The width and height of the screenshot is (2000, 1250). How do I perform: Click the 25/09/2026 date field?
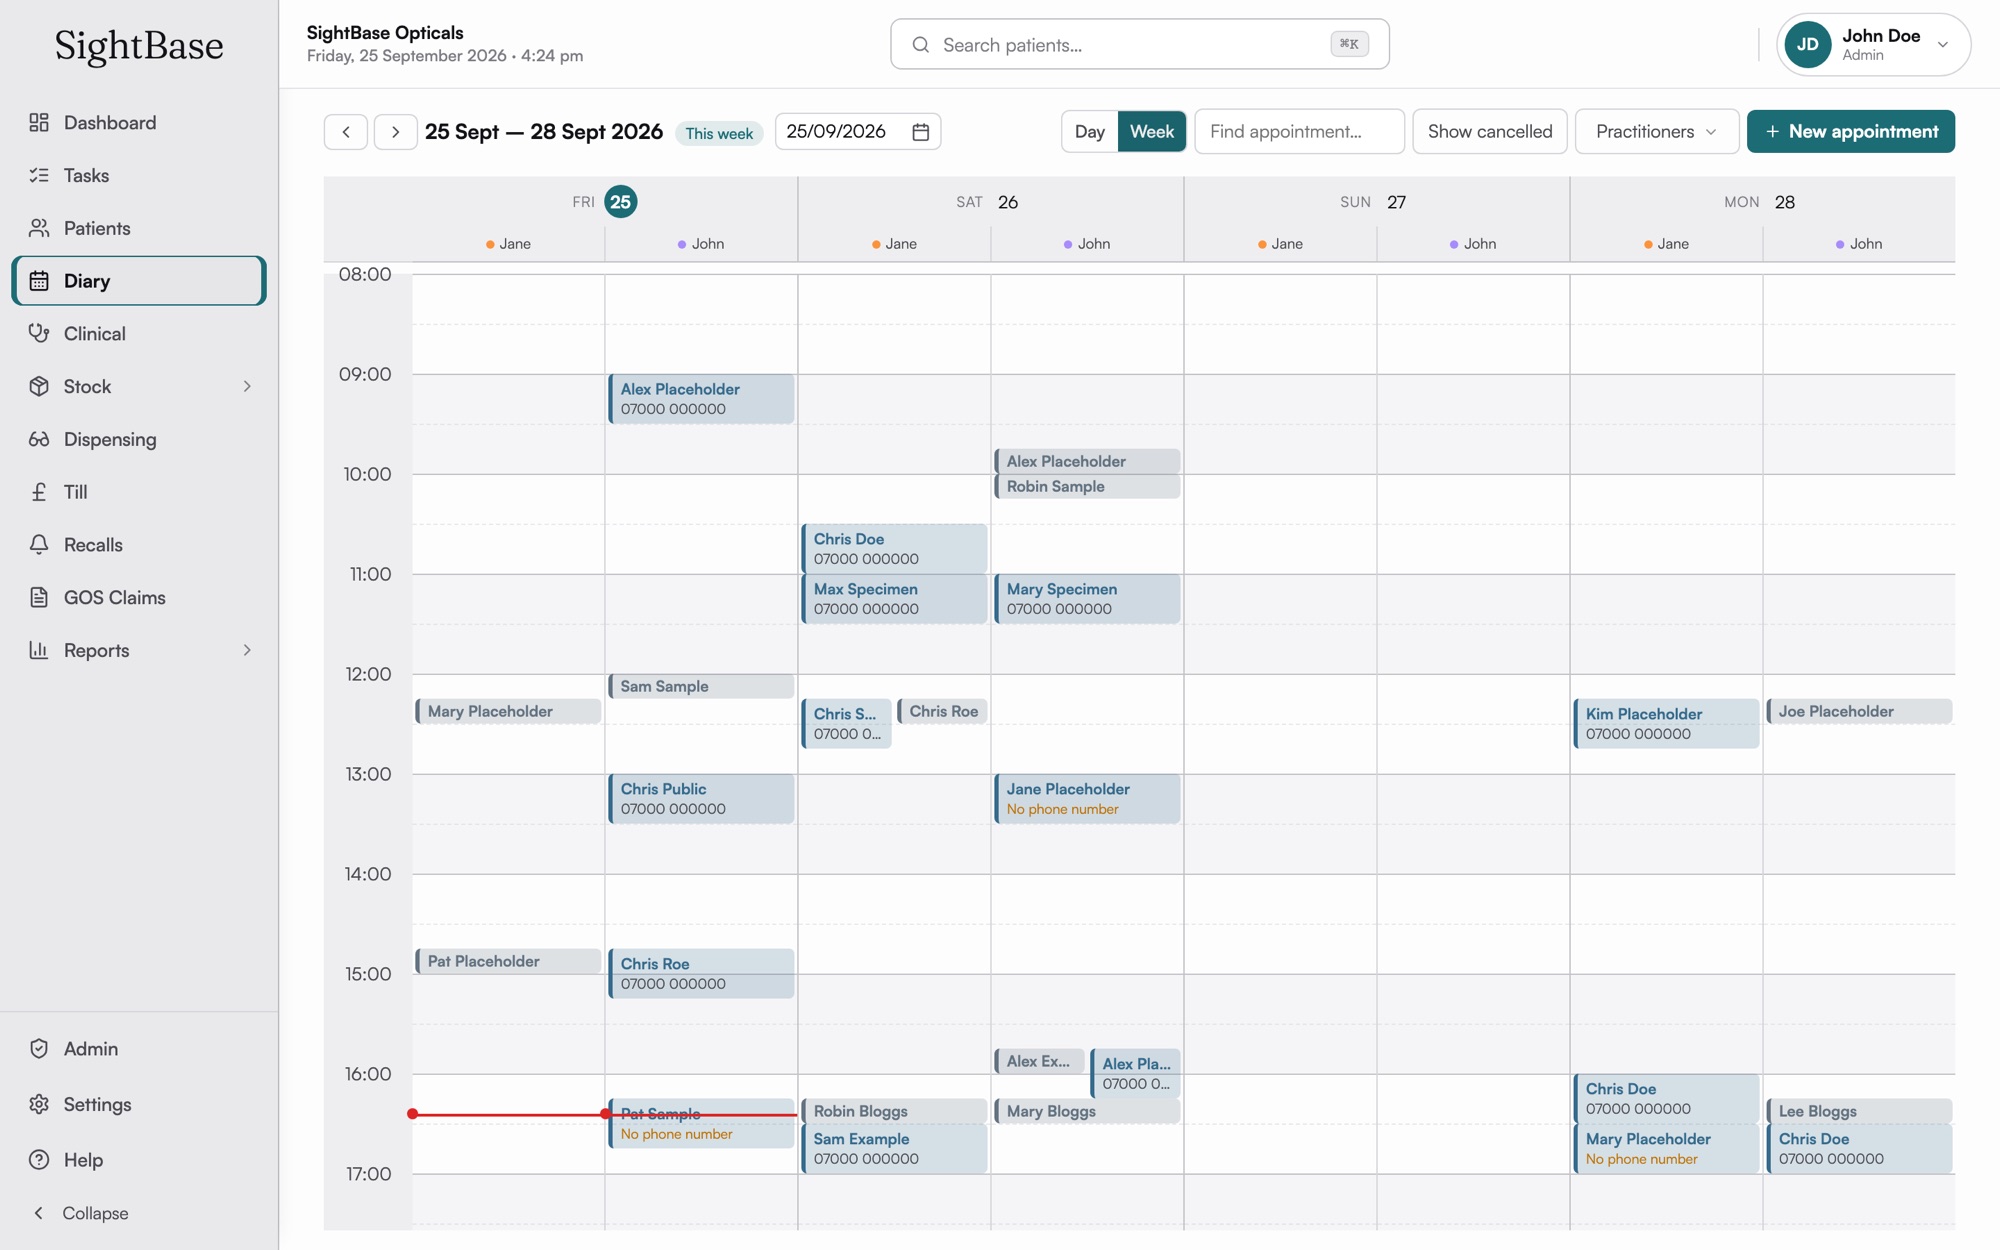857,131
